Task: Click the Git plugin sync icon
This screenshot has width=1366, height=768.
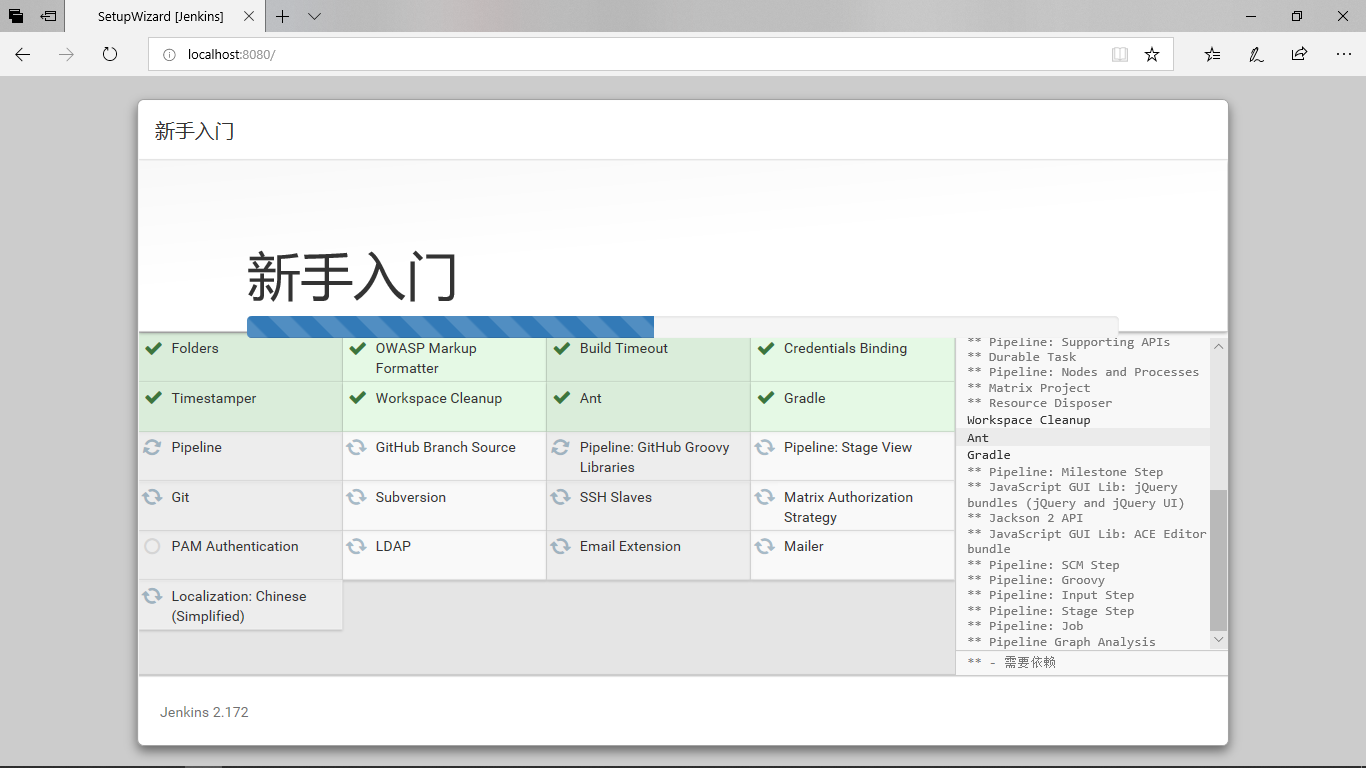Action: click(x=152, y=497)
